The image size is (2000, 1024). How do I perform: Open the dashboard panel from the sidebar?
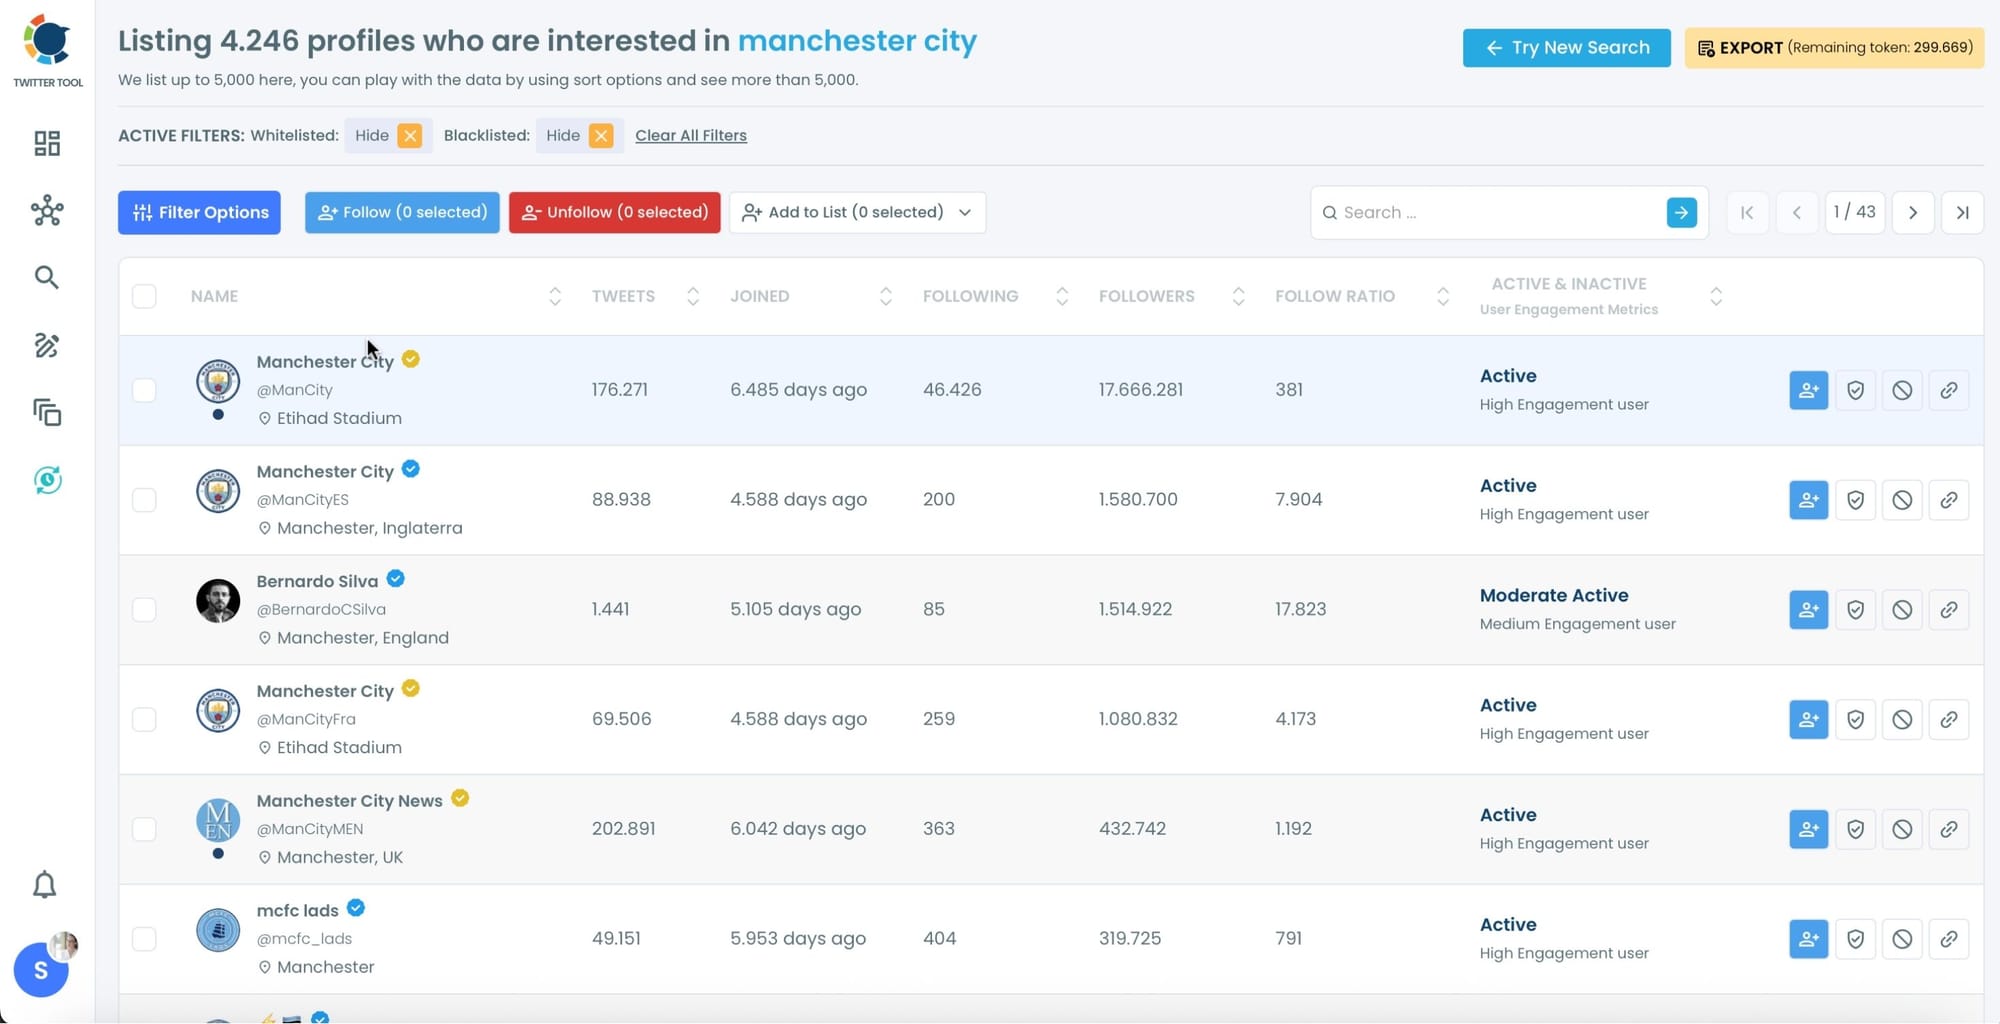click(x=46, y=143)
